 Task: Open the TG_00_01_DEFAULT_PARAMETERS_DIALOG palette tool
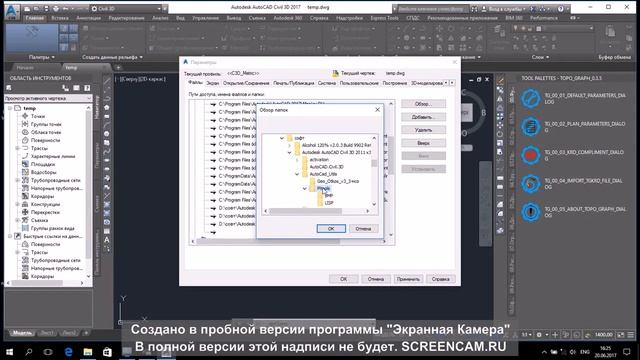[x=531, y=99]
